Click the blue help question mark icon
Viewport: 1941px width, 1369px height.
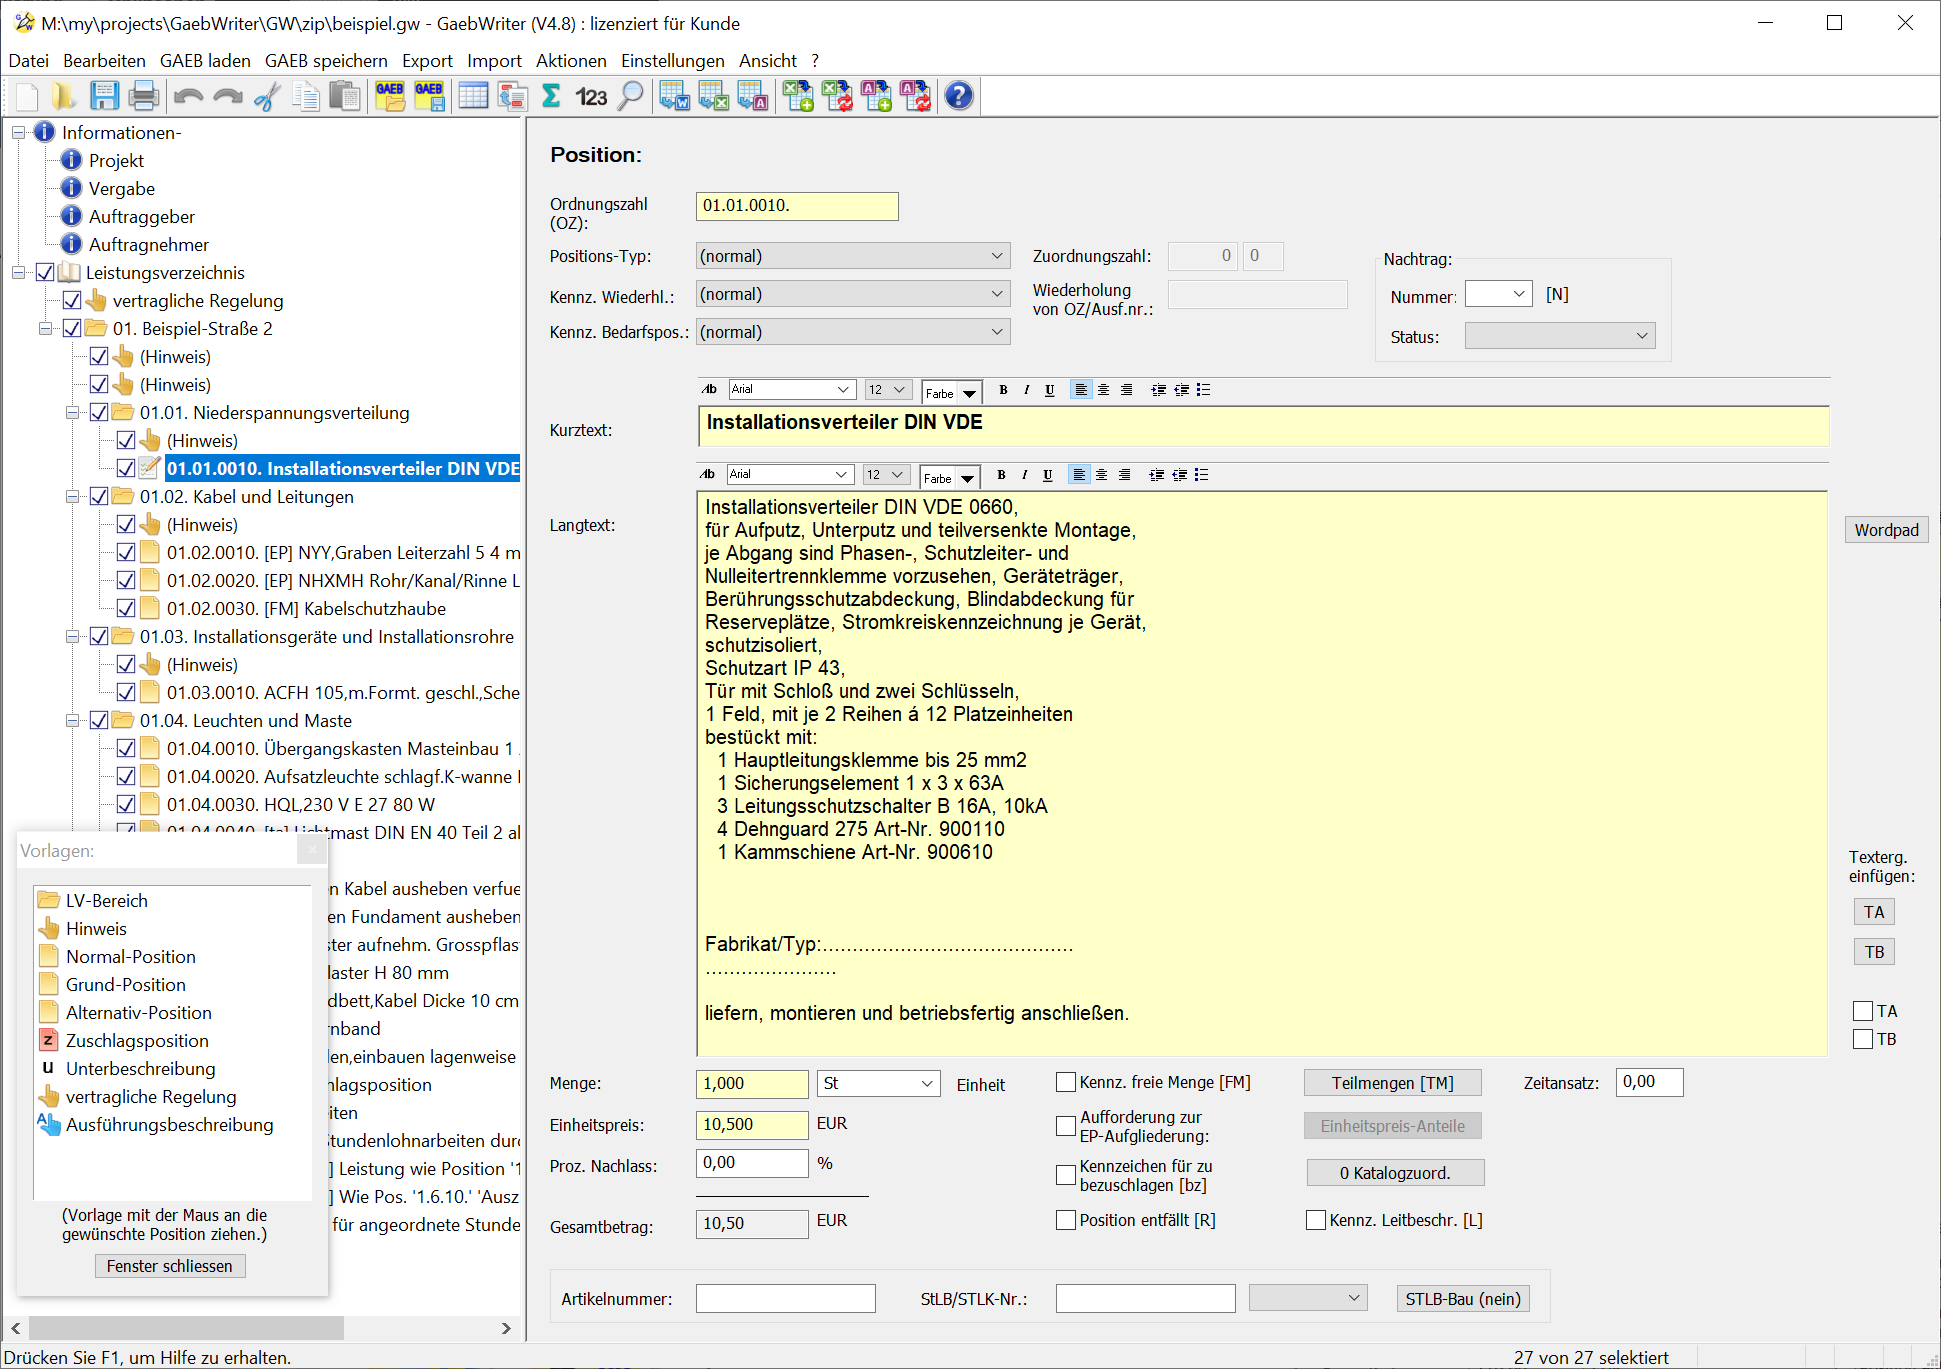959,96
